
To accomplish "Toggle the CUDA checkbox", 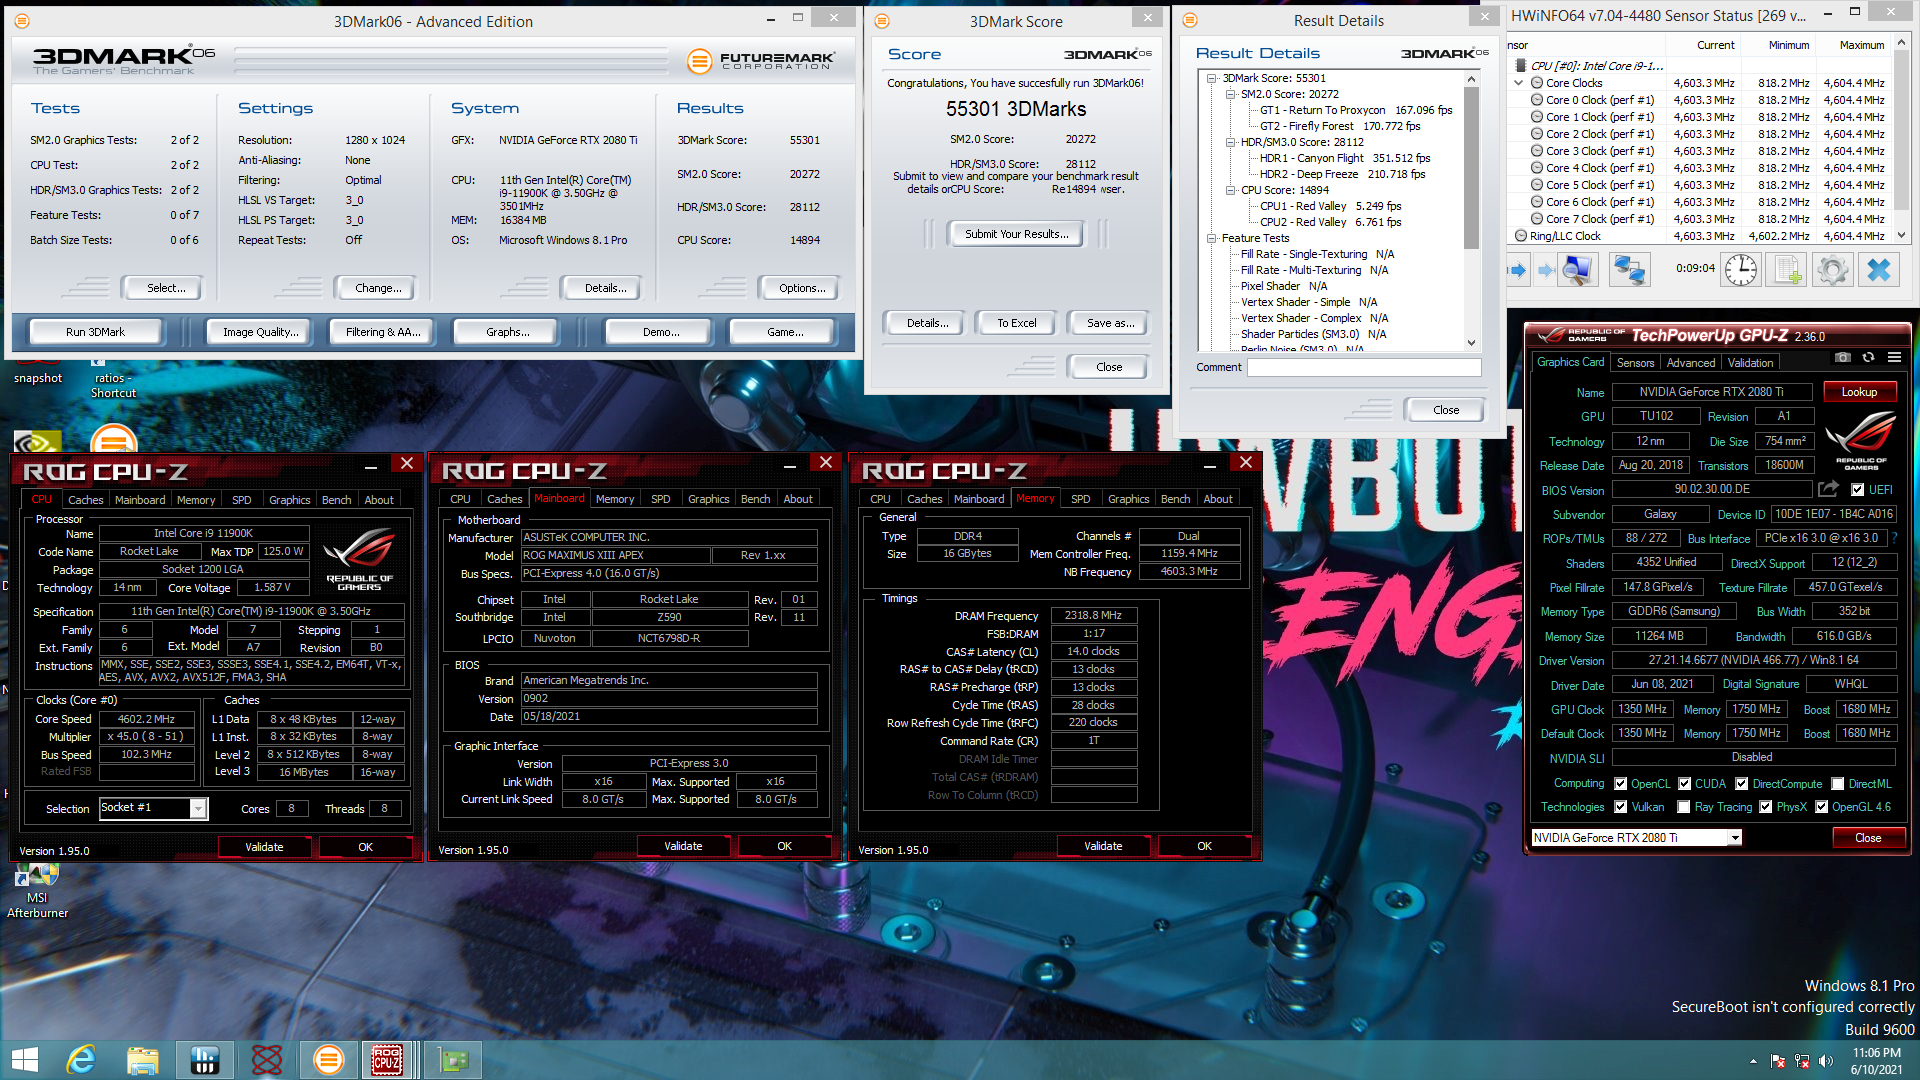I will 1684,784.
